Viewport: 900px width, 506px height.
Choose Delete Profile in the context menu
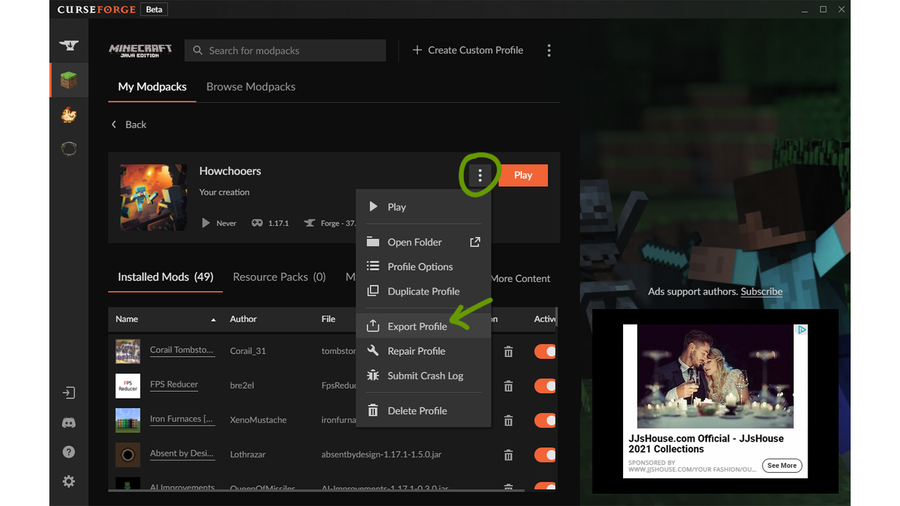point(424,411)
